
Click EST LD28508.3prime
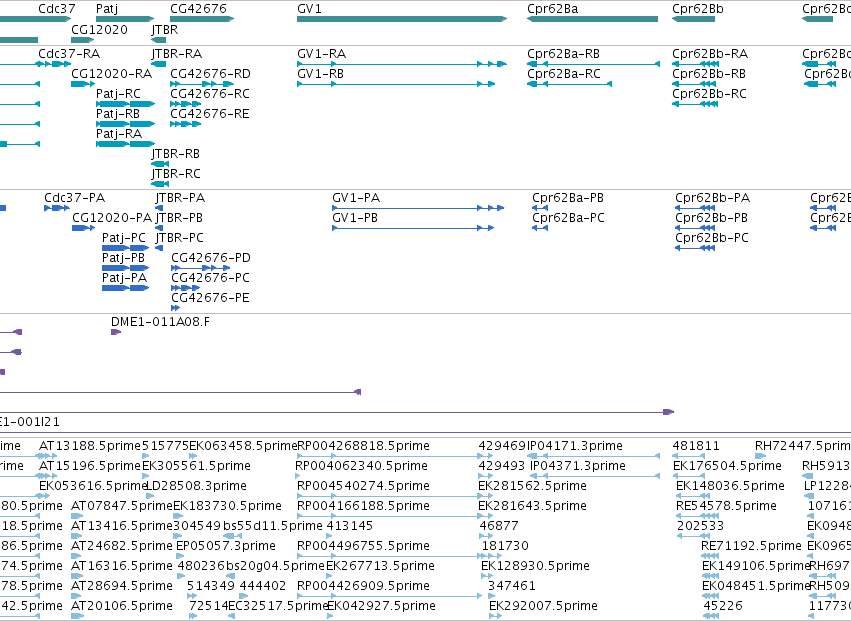click(196, 486)
